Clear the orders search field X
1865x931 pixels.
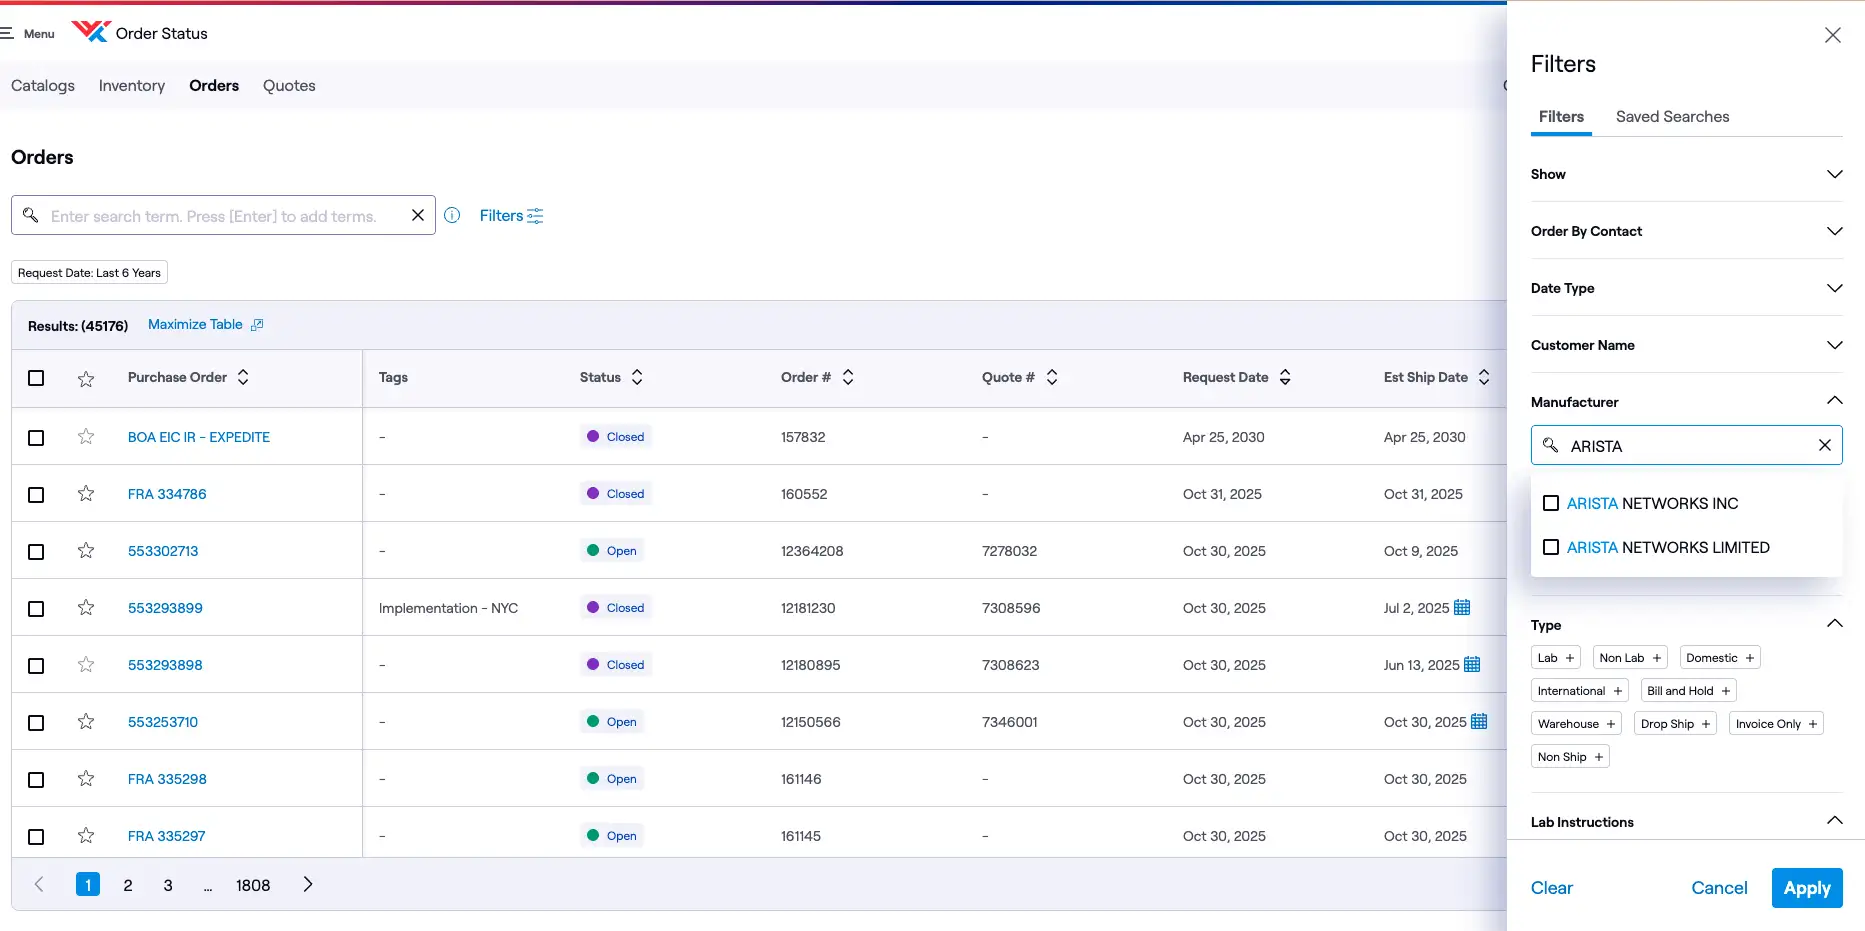[418, 215]
